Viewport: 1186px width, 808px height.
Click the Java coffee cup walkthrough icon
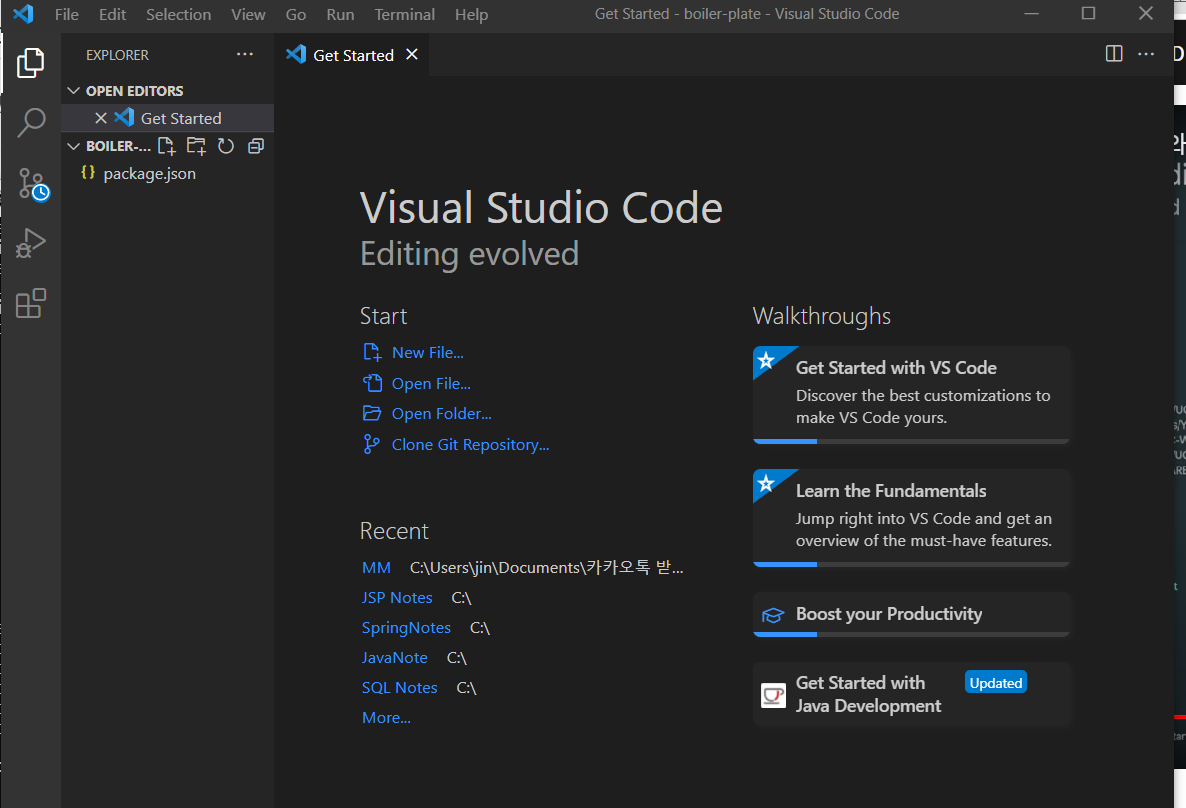click(773, 695)
